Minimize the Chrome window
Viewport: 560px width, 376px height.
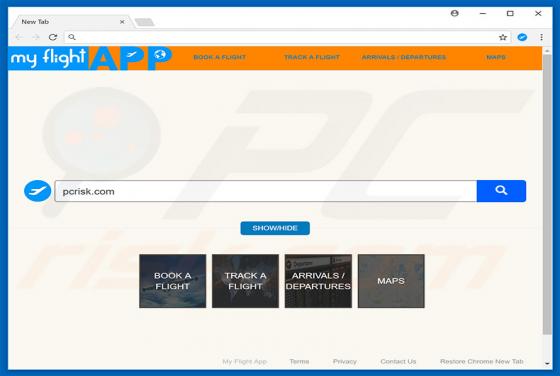pos(482,13)
